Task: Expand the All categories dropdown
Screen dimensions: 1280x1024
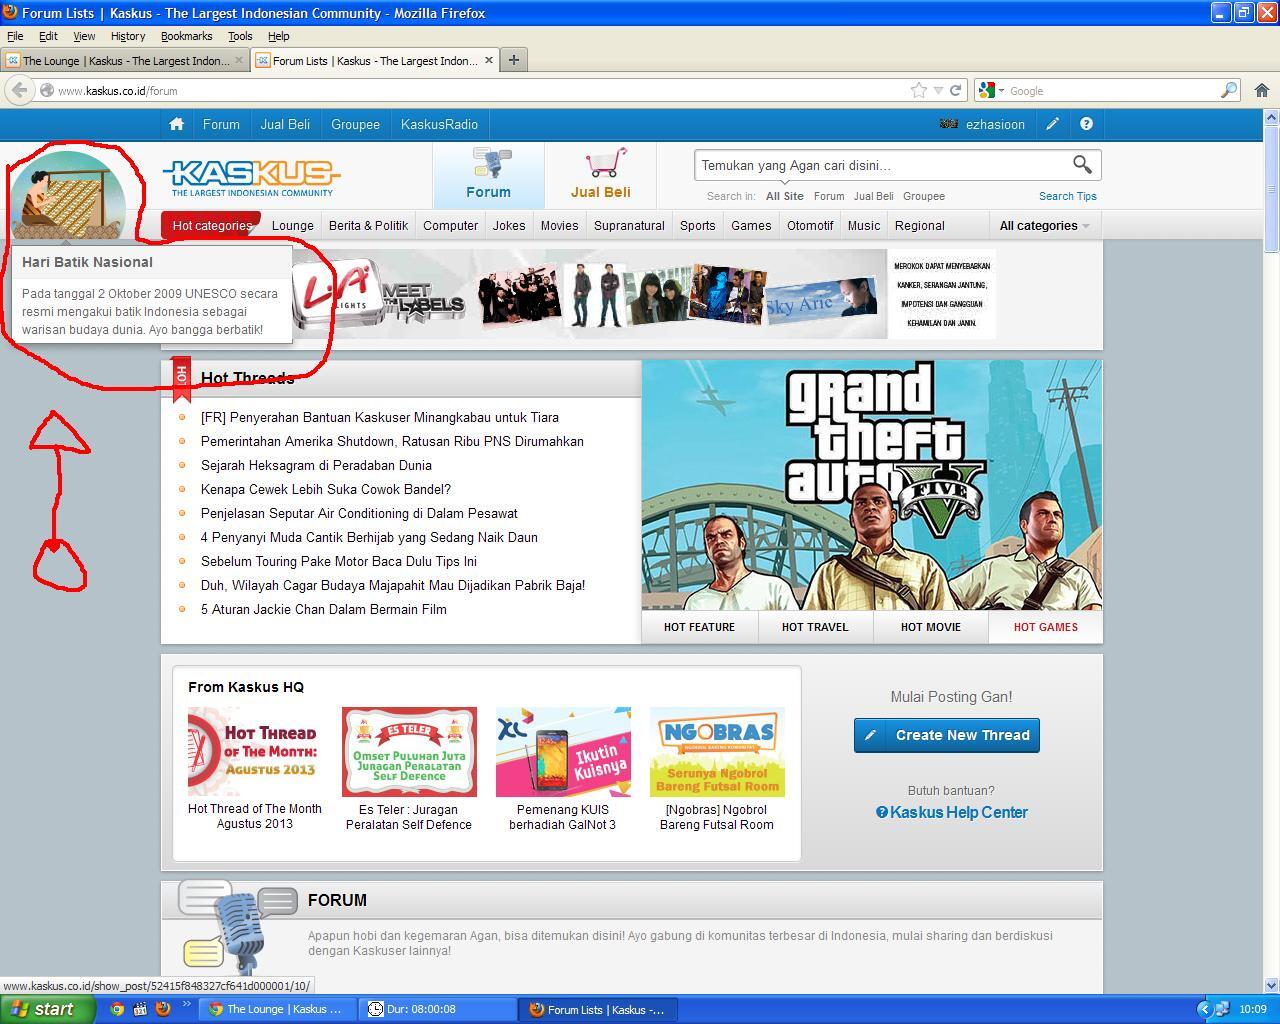Action: pyautogui.click(x=1044, y=225)
